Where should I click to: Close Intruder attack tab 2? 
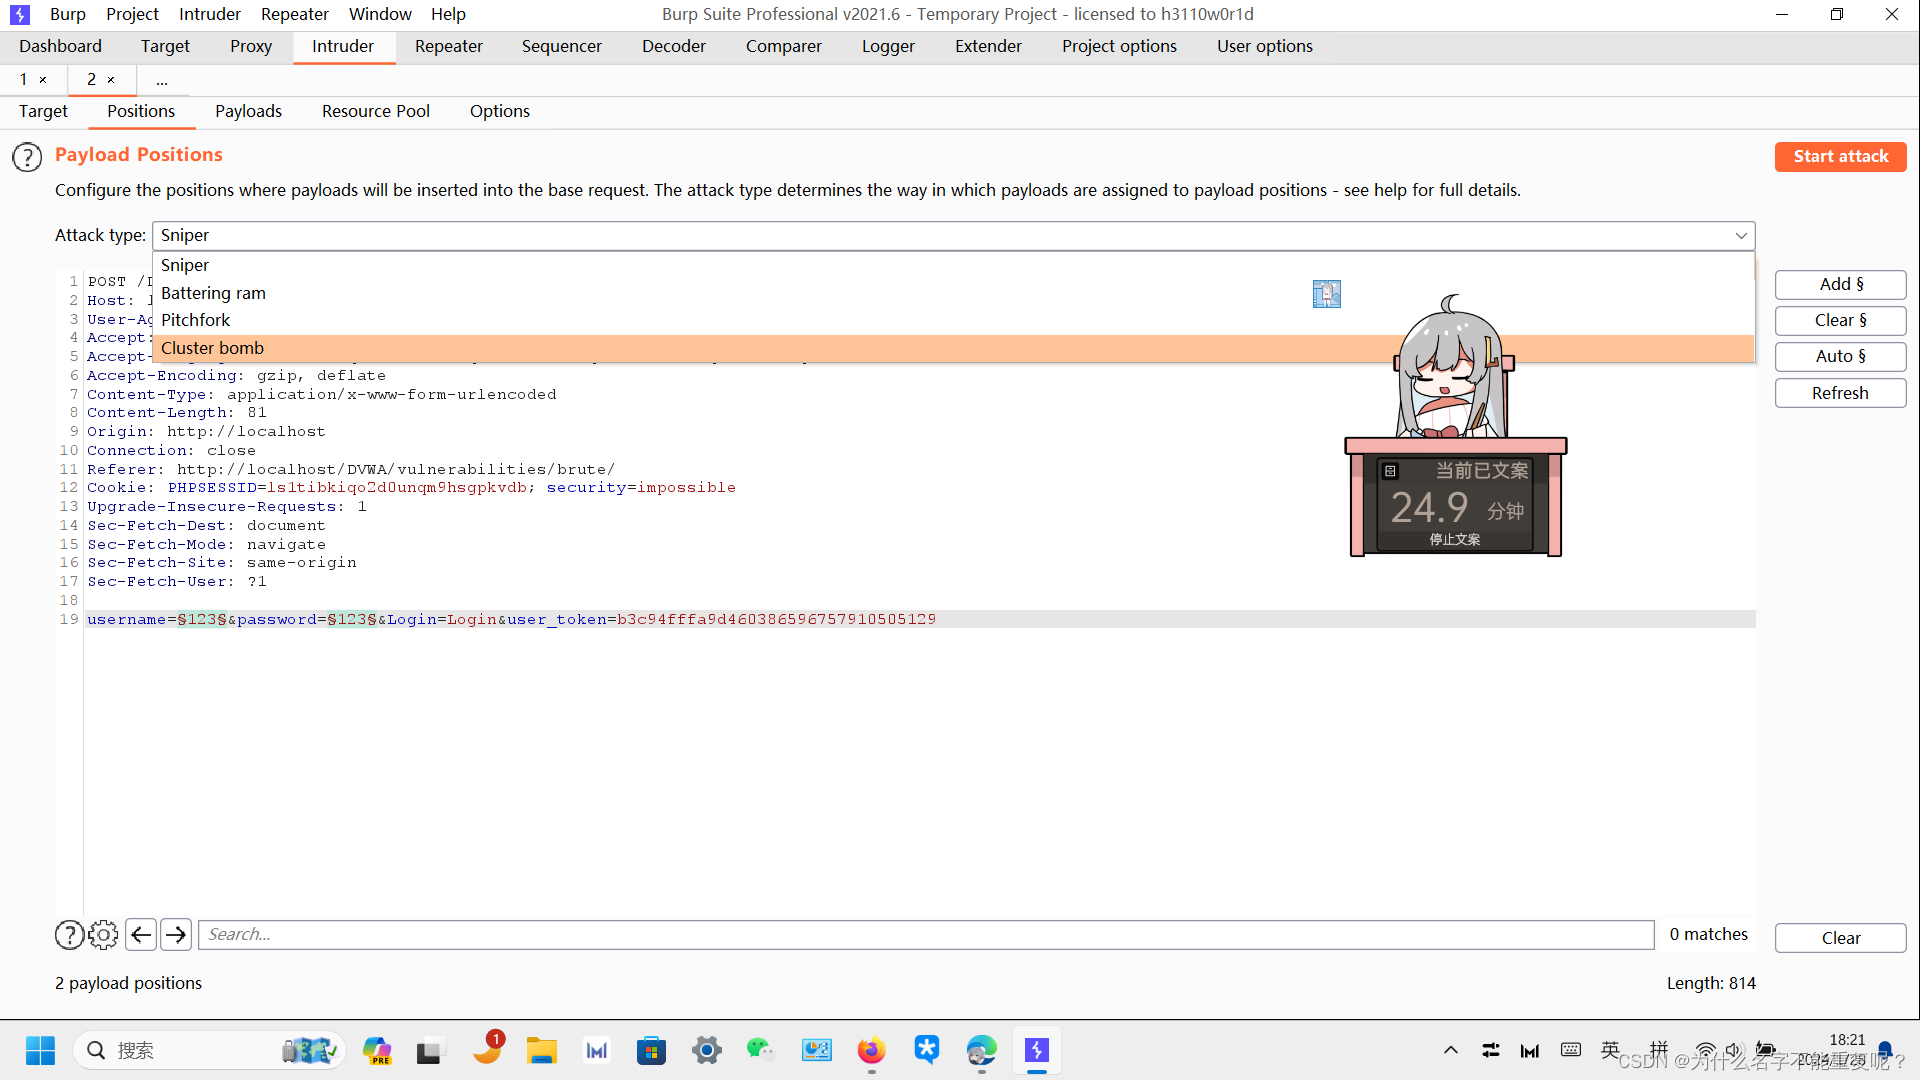pos(111,80)
